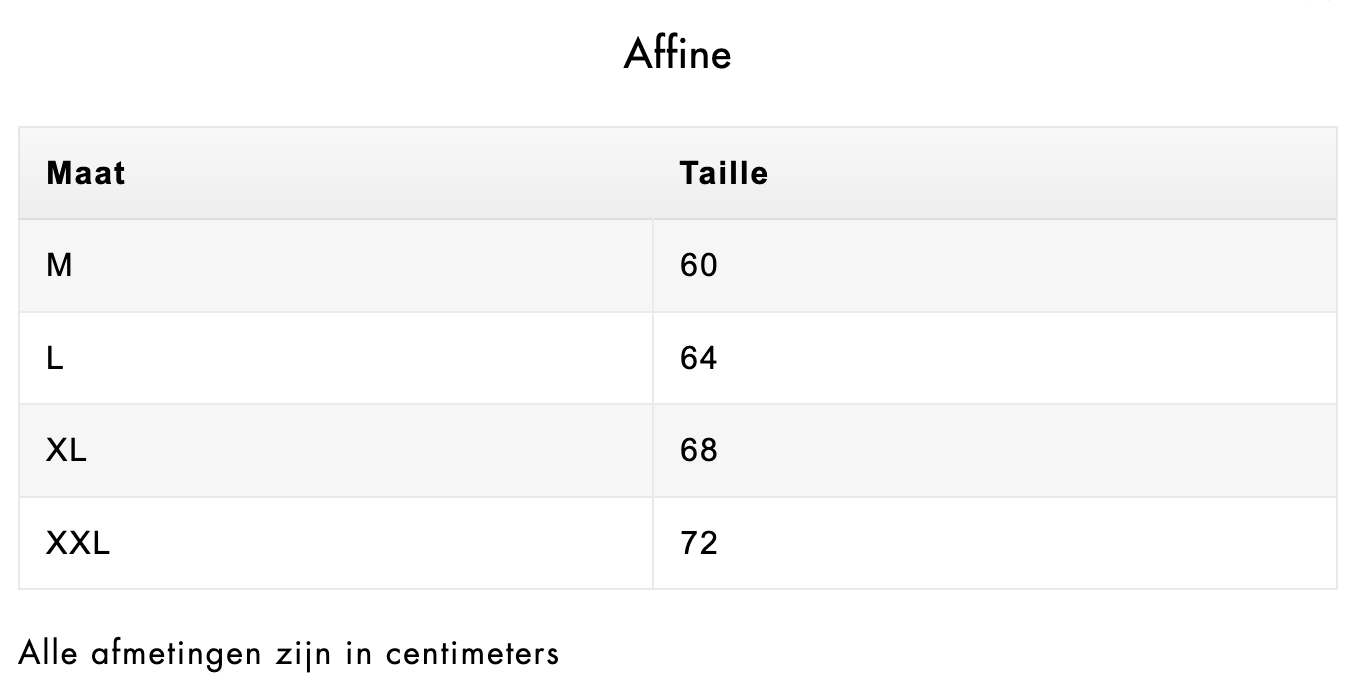Click the column divider between M and 60

pos(653,266)
